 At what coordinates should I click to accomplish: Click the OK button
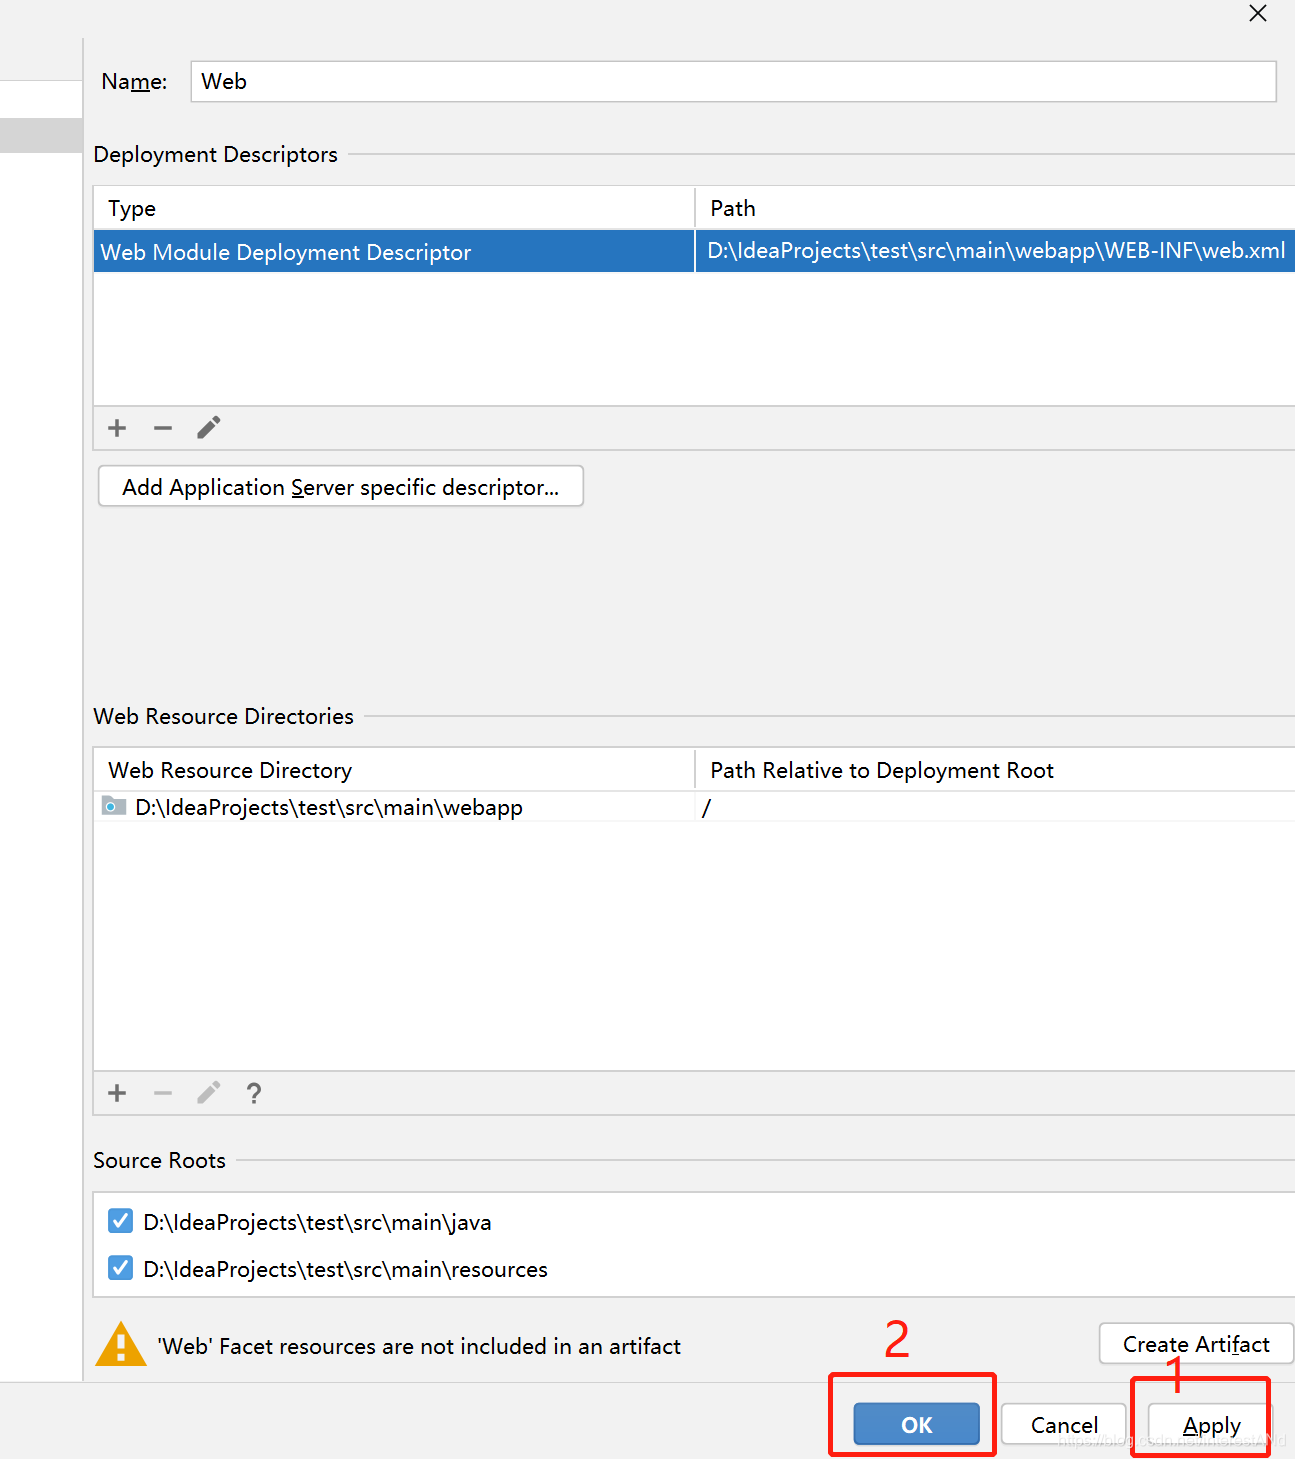(916, 1424)
